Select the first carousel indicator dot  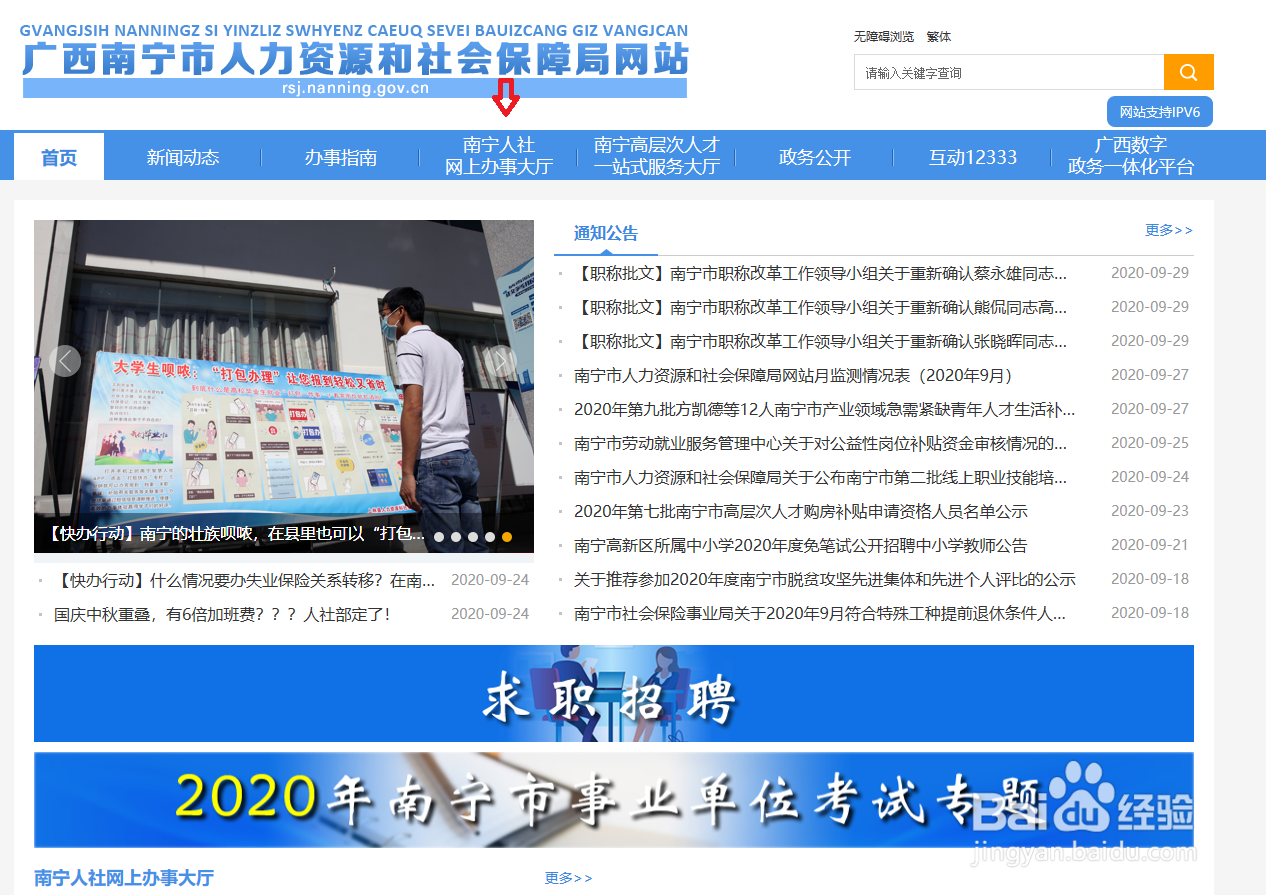(439, 536)
